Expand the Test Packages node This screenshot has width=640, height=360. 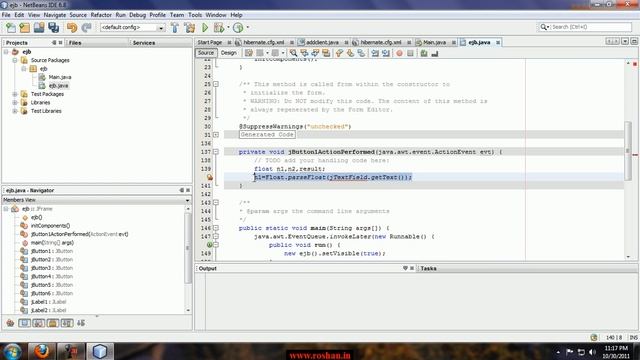pyautogui.click(x=15, y=94)
